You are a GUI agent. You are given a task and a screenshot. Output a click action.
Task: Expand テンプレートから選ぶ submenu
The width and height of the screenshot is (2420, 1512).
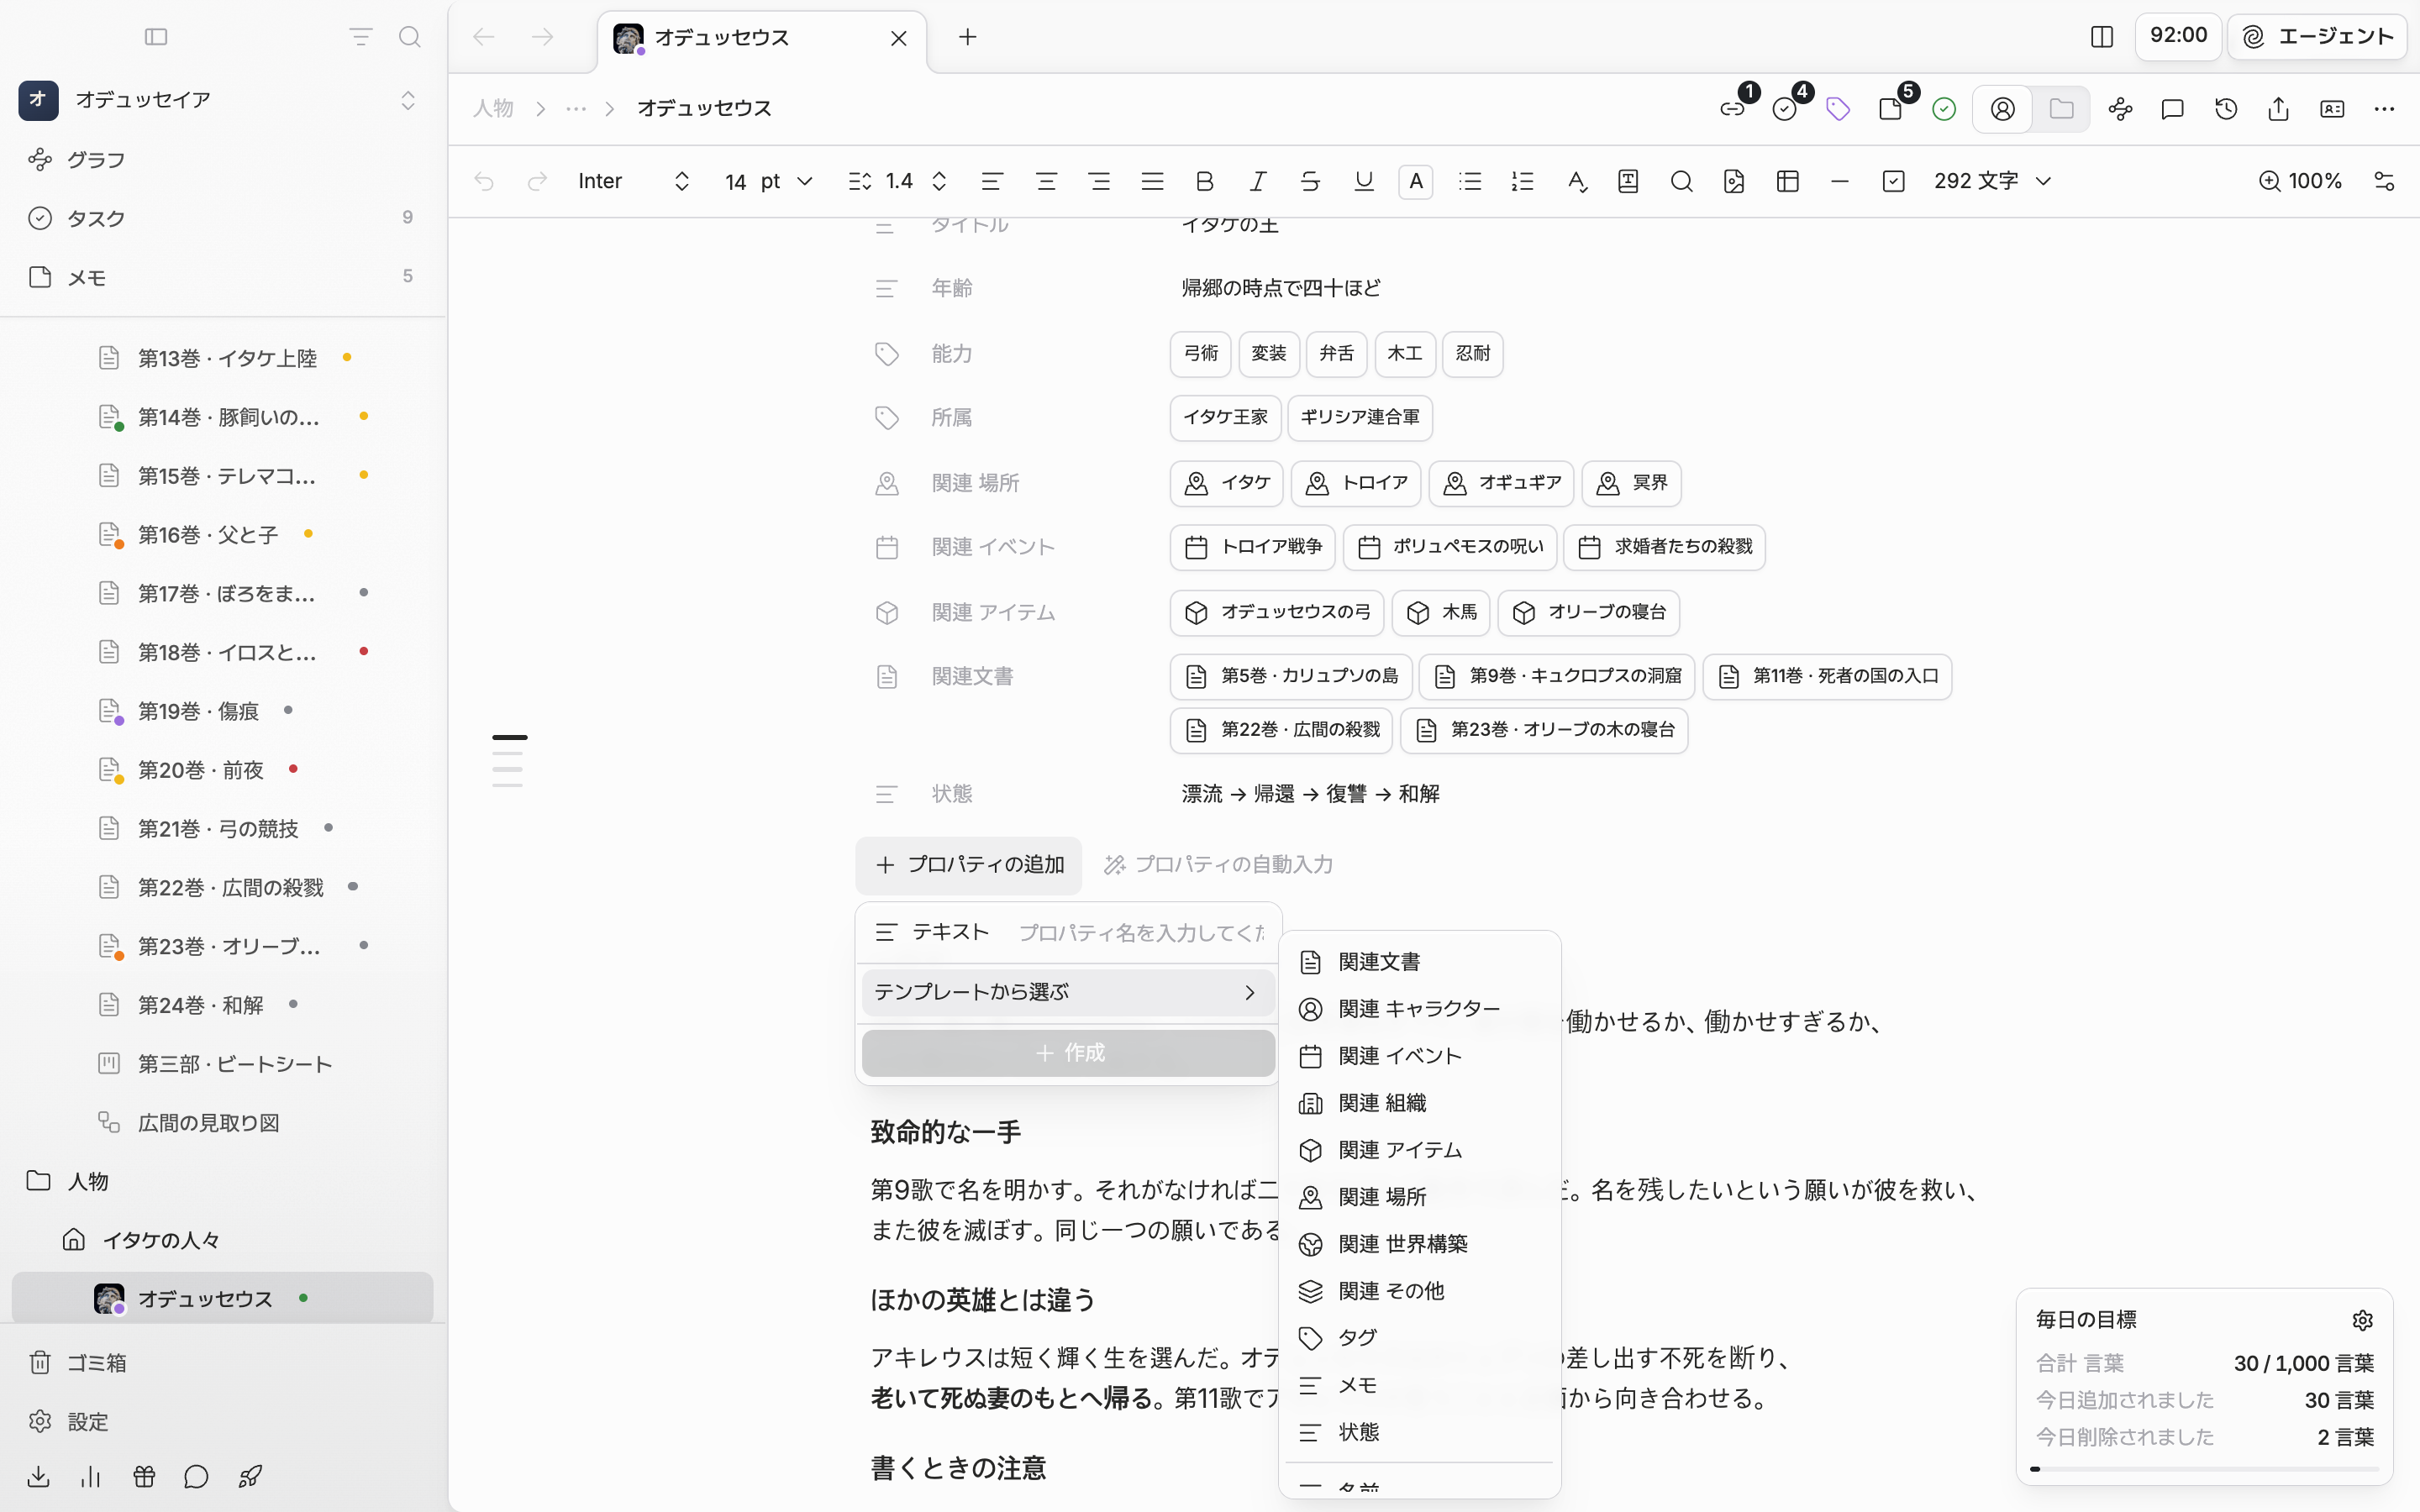click(x=1067, y=992)
